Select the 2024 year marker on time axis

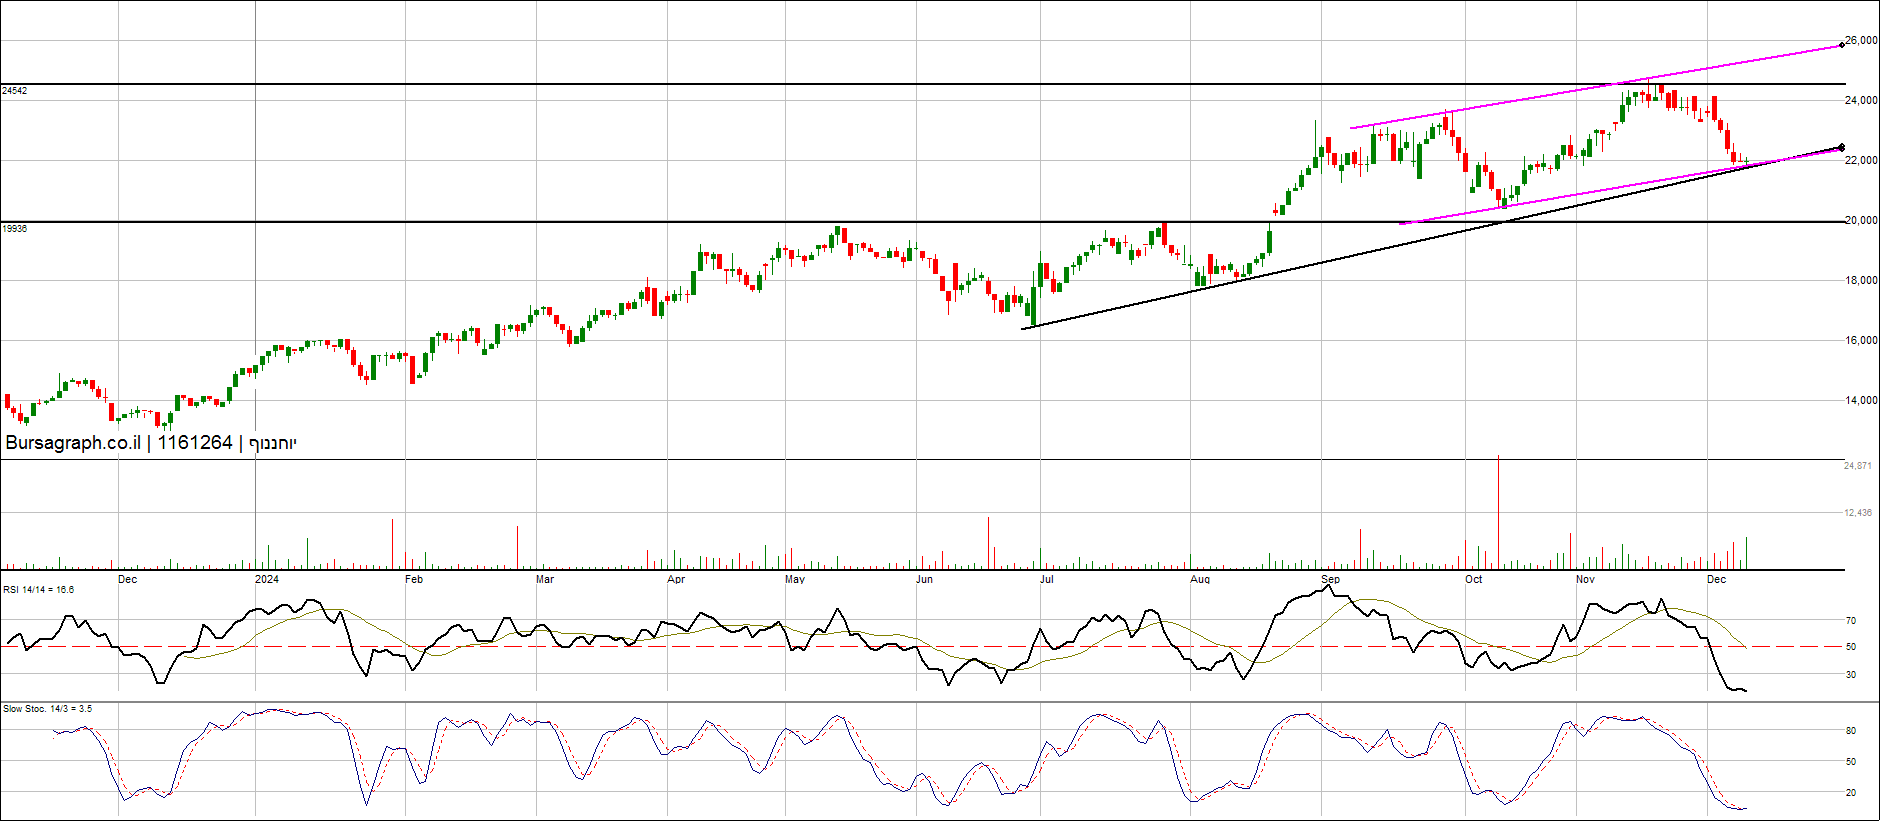[x=267, y=579]
